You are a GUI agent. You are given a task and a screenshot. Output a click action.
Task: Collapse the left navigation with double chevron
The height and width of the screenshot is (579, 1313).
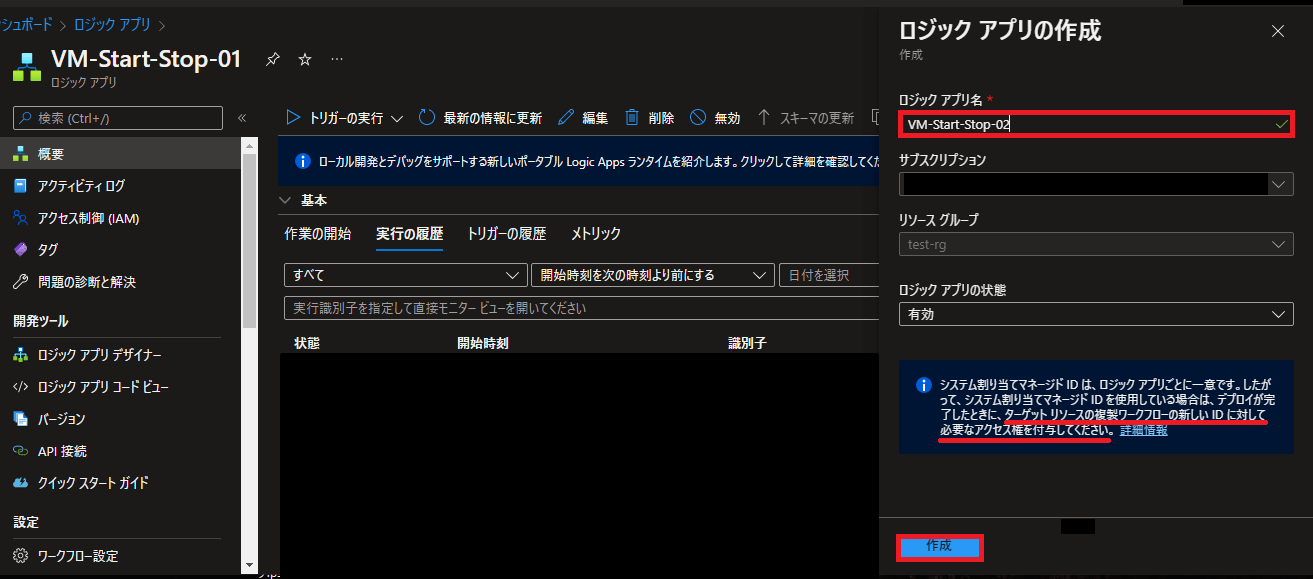242,118
